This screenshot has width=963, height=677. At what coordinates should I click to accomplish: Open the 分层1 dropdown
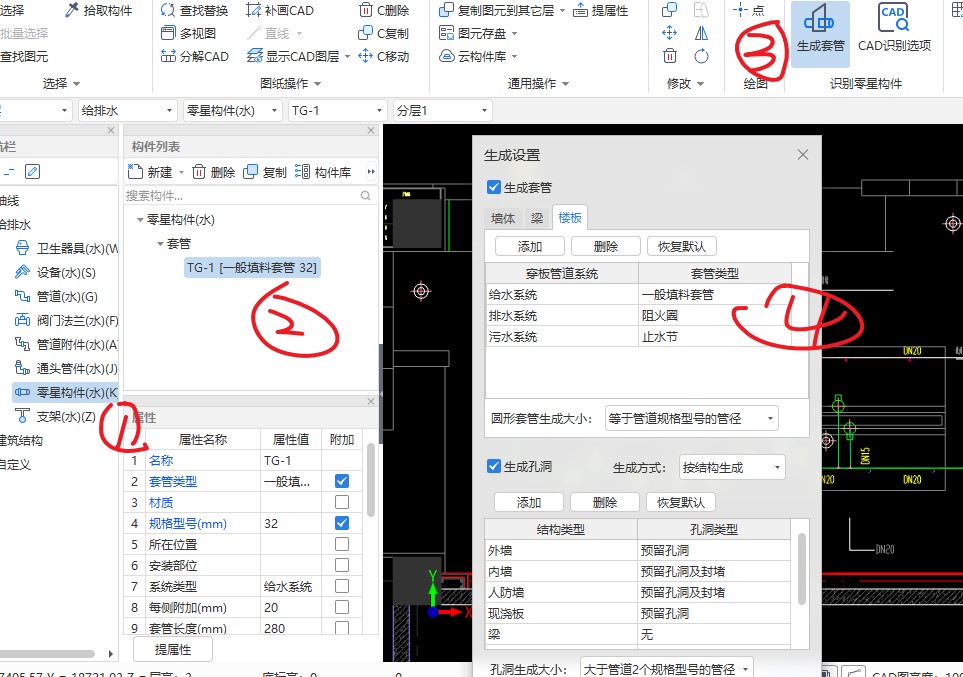coord(442,111)
